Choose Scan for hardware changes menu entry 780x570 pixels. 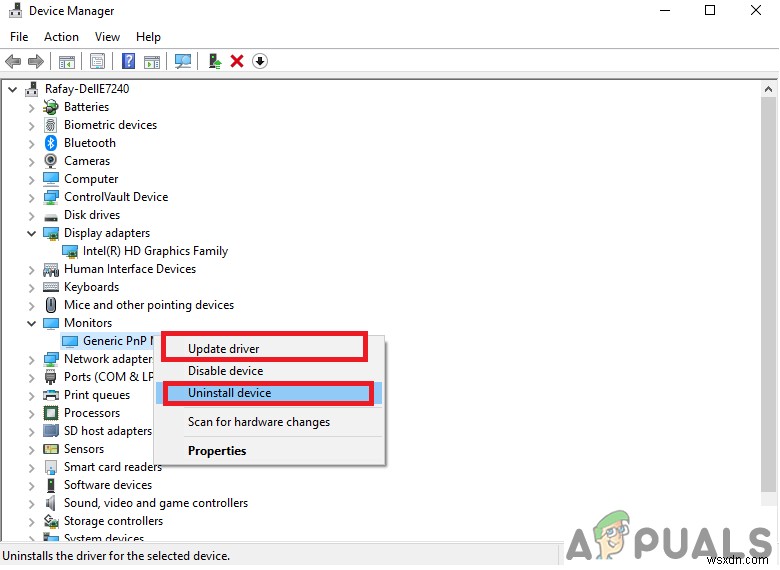click(269, 422)
